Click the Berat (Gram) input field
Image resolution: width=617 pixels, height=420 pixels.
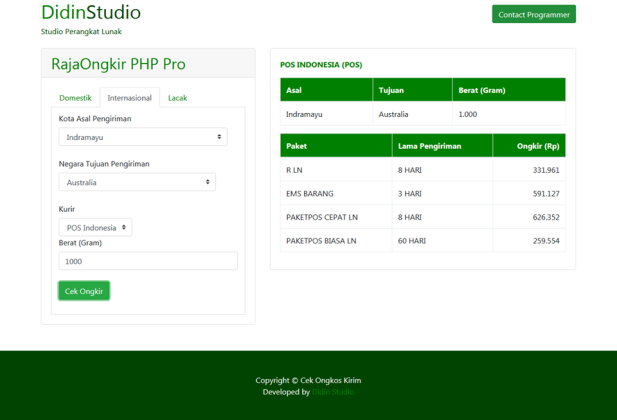pos(148,261)
